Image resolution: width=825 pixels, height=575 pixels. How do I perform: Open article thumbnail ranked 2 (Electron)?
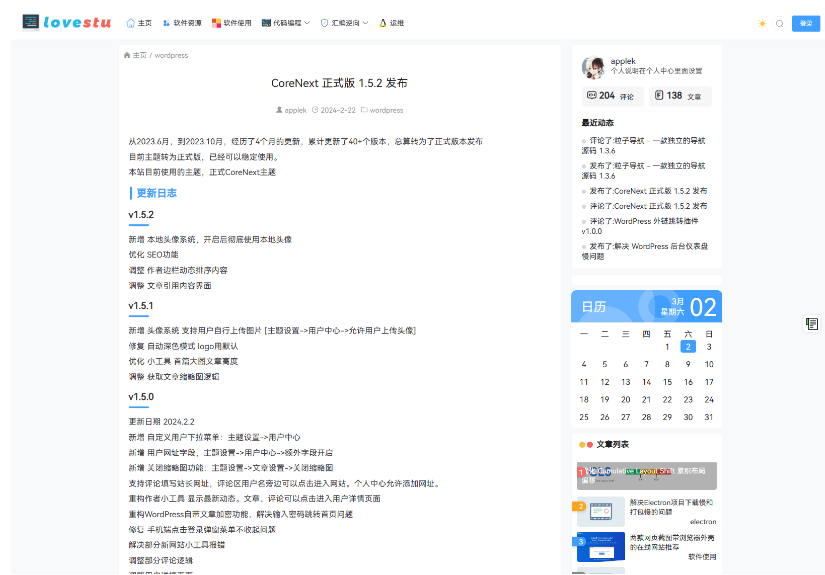pos(601,511)
